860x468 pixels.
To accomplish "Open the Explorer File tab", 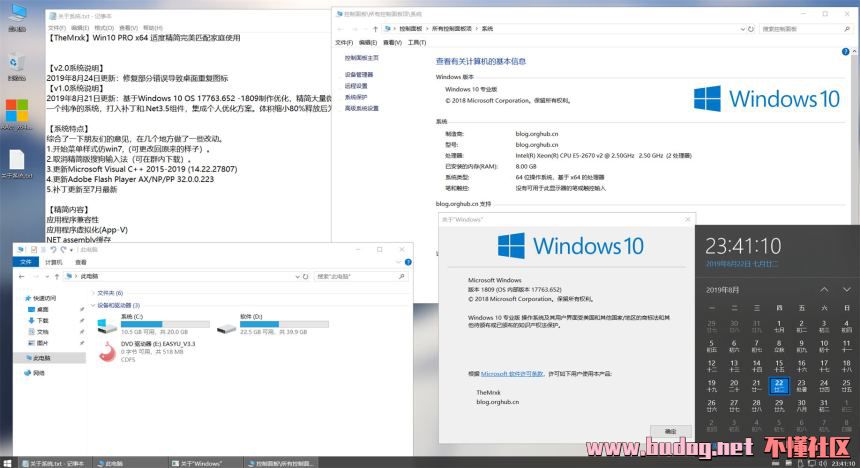I will click(x=26, y=262).
